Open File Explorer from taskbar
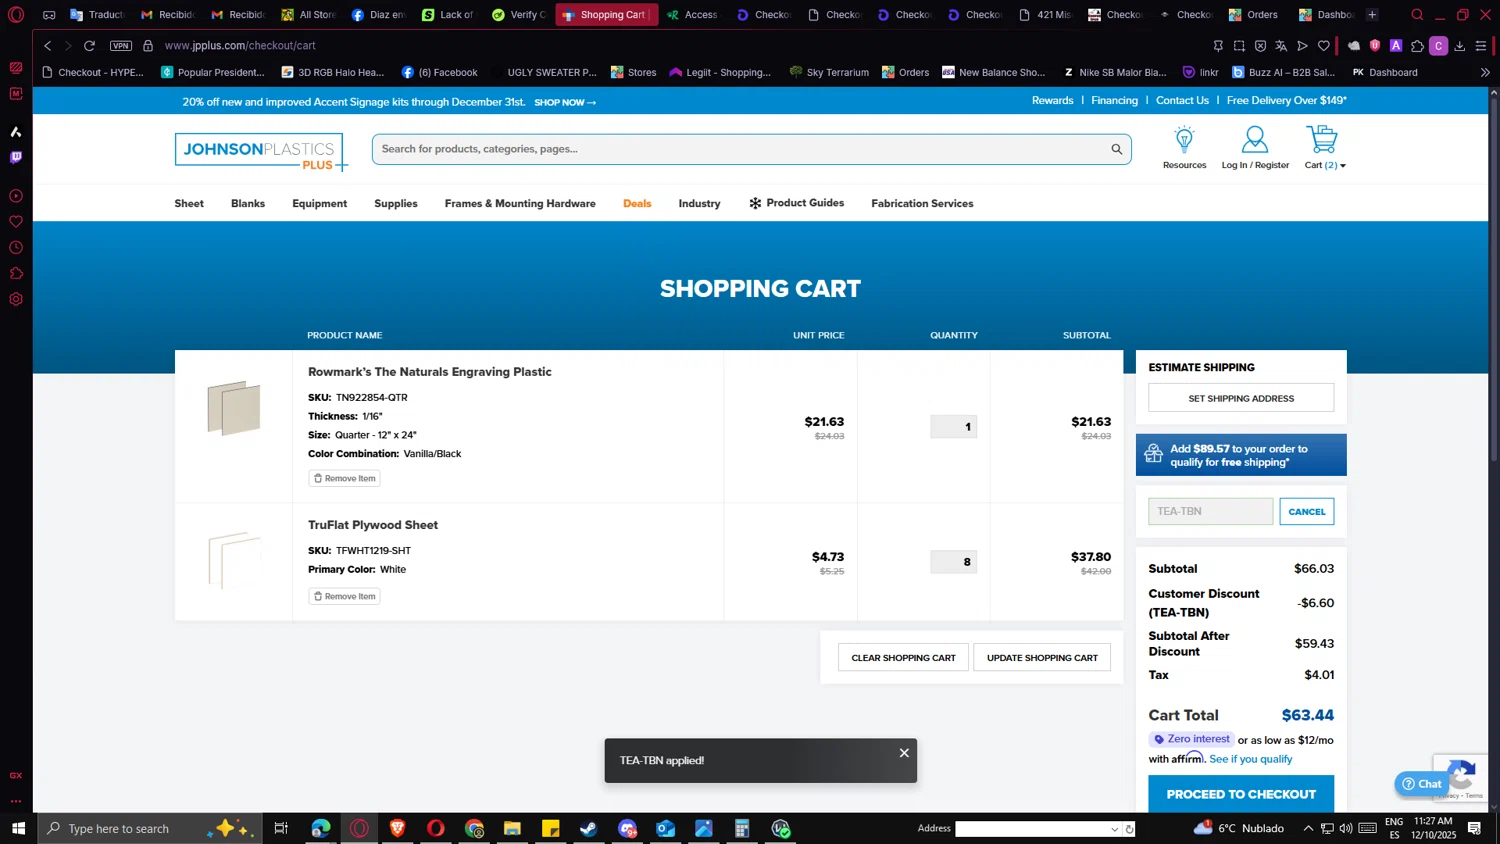Image resolution: width=1500 pixels, height=844 pixels. tap(512, 828)
